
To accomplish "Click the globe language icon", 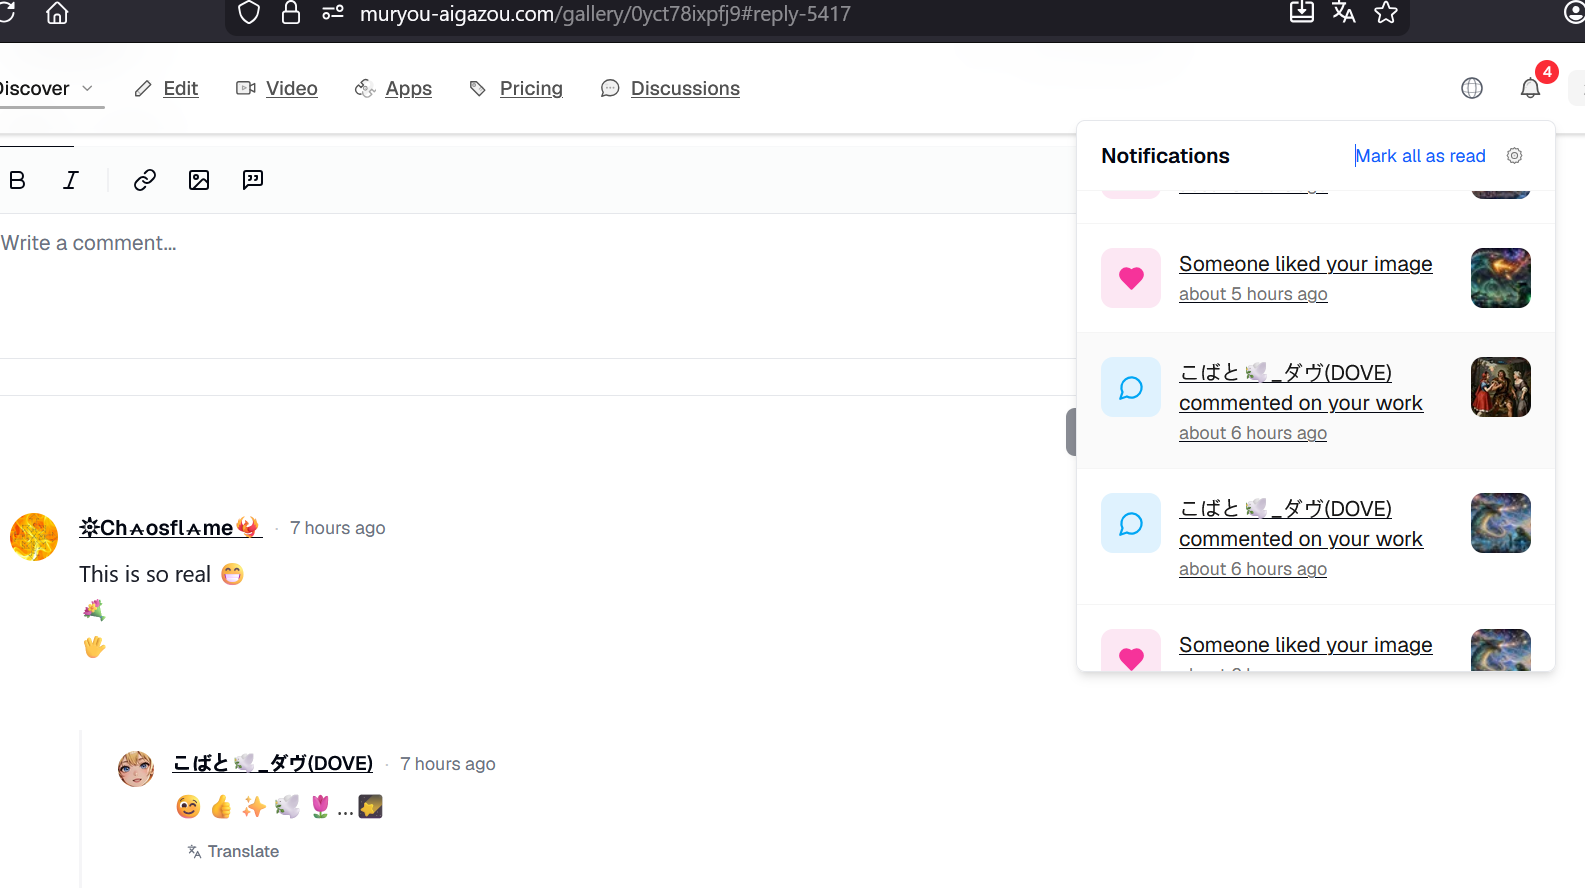I will (x=1472, y=88).
